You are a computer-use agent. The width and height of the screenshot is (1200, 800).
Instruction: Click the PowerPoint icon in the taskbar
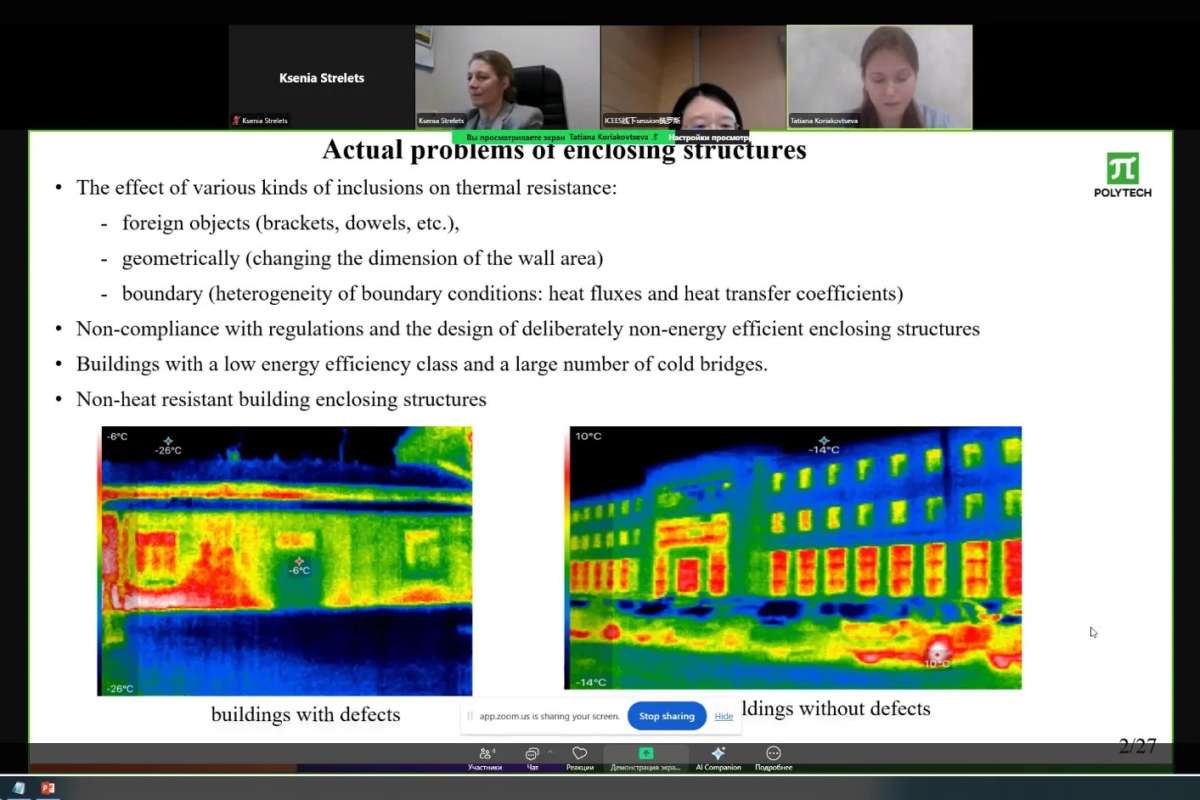[x=47, y=789]
